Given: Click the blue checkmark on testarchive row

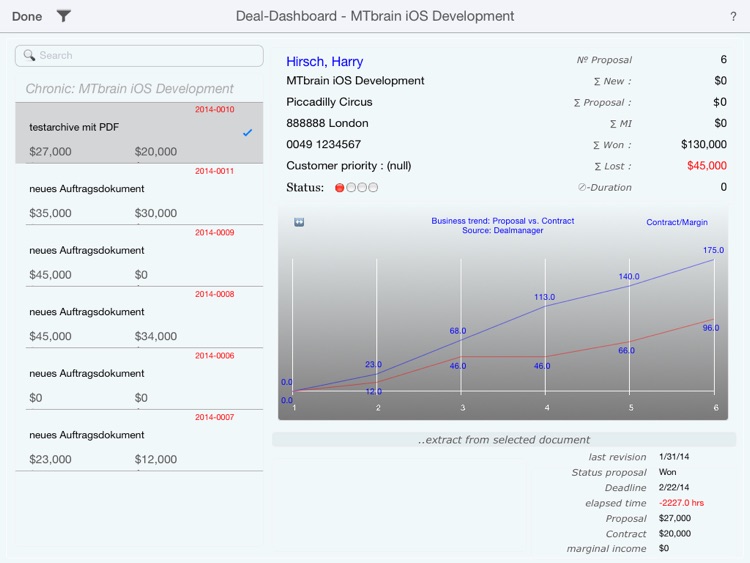Looking at the screenshot, I should 247,132.
